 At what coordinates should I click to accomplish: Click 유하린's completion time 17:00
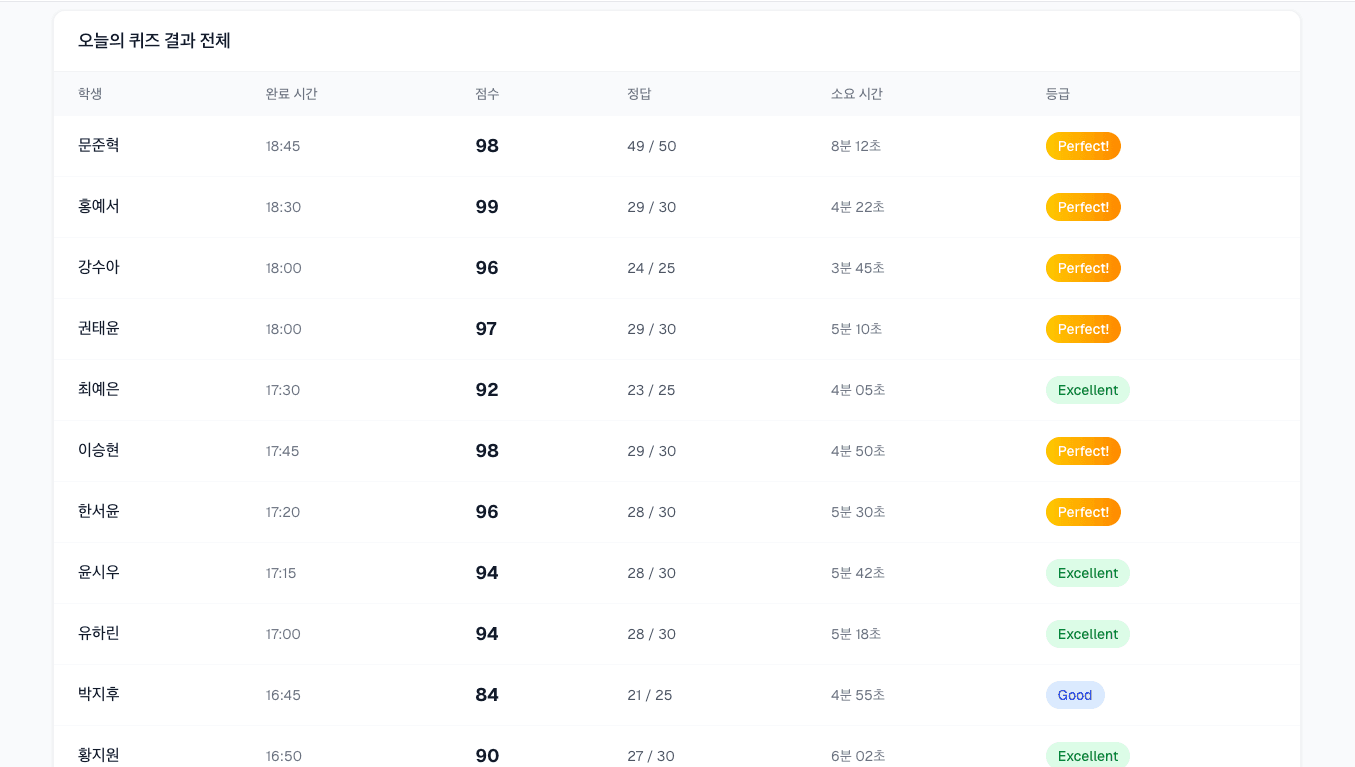[x=283, y=634]
